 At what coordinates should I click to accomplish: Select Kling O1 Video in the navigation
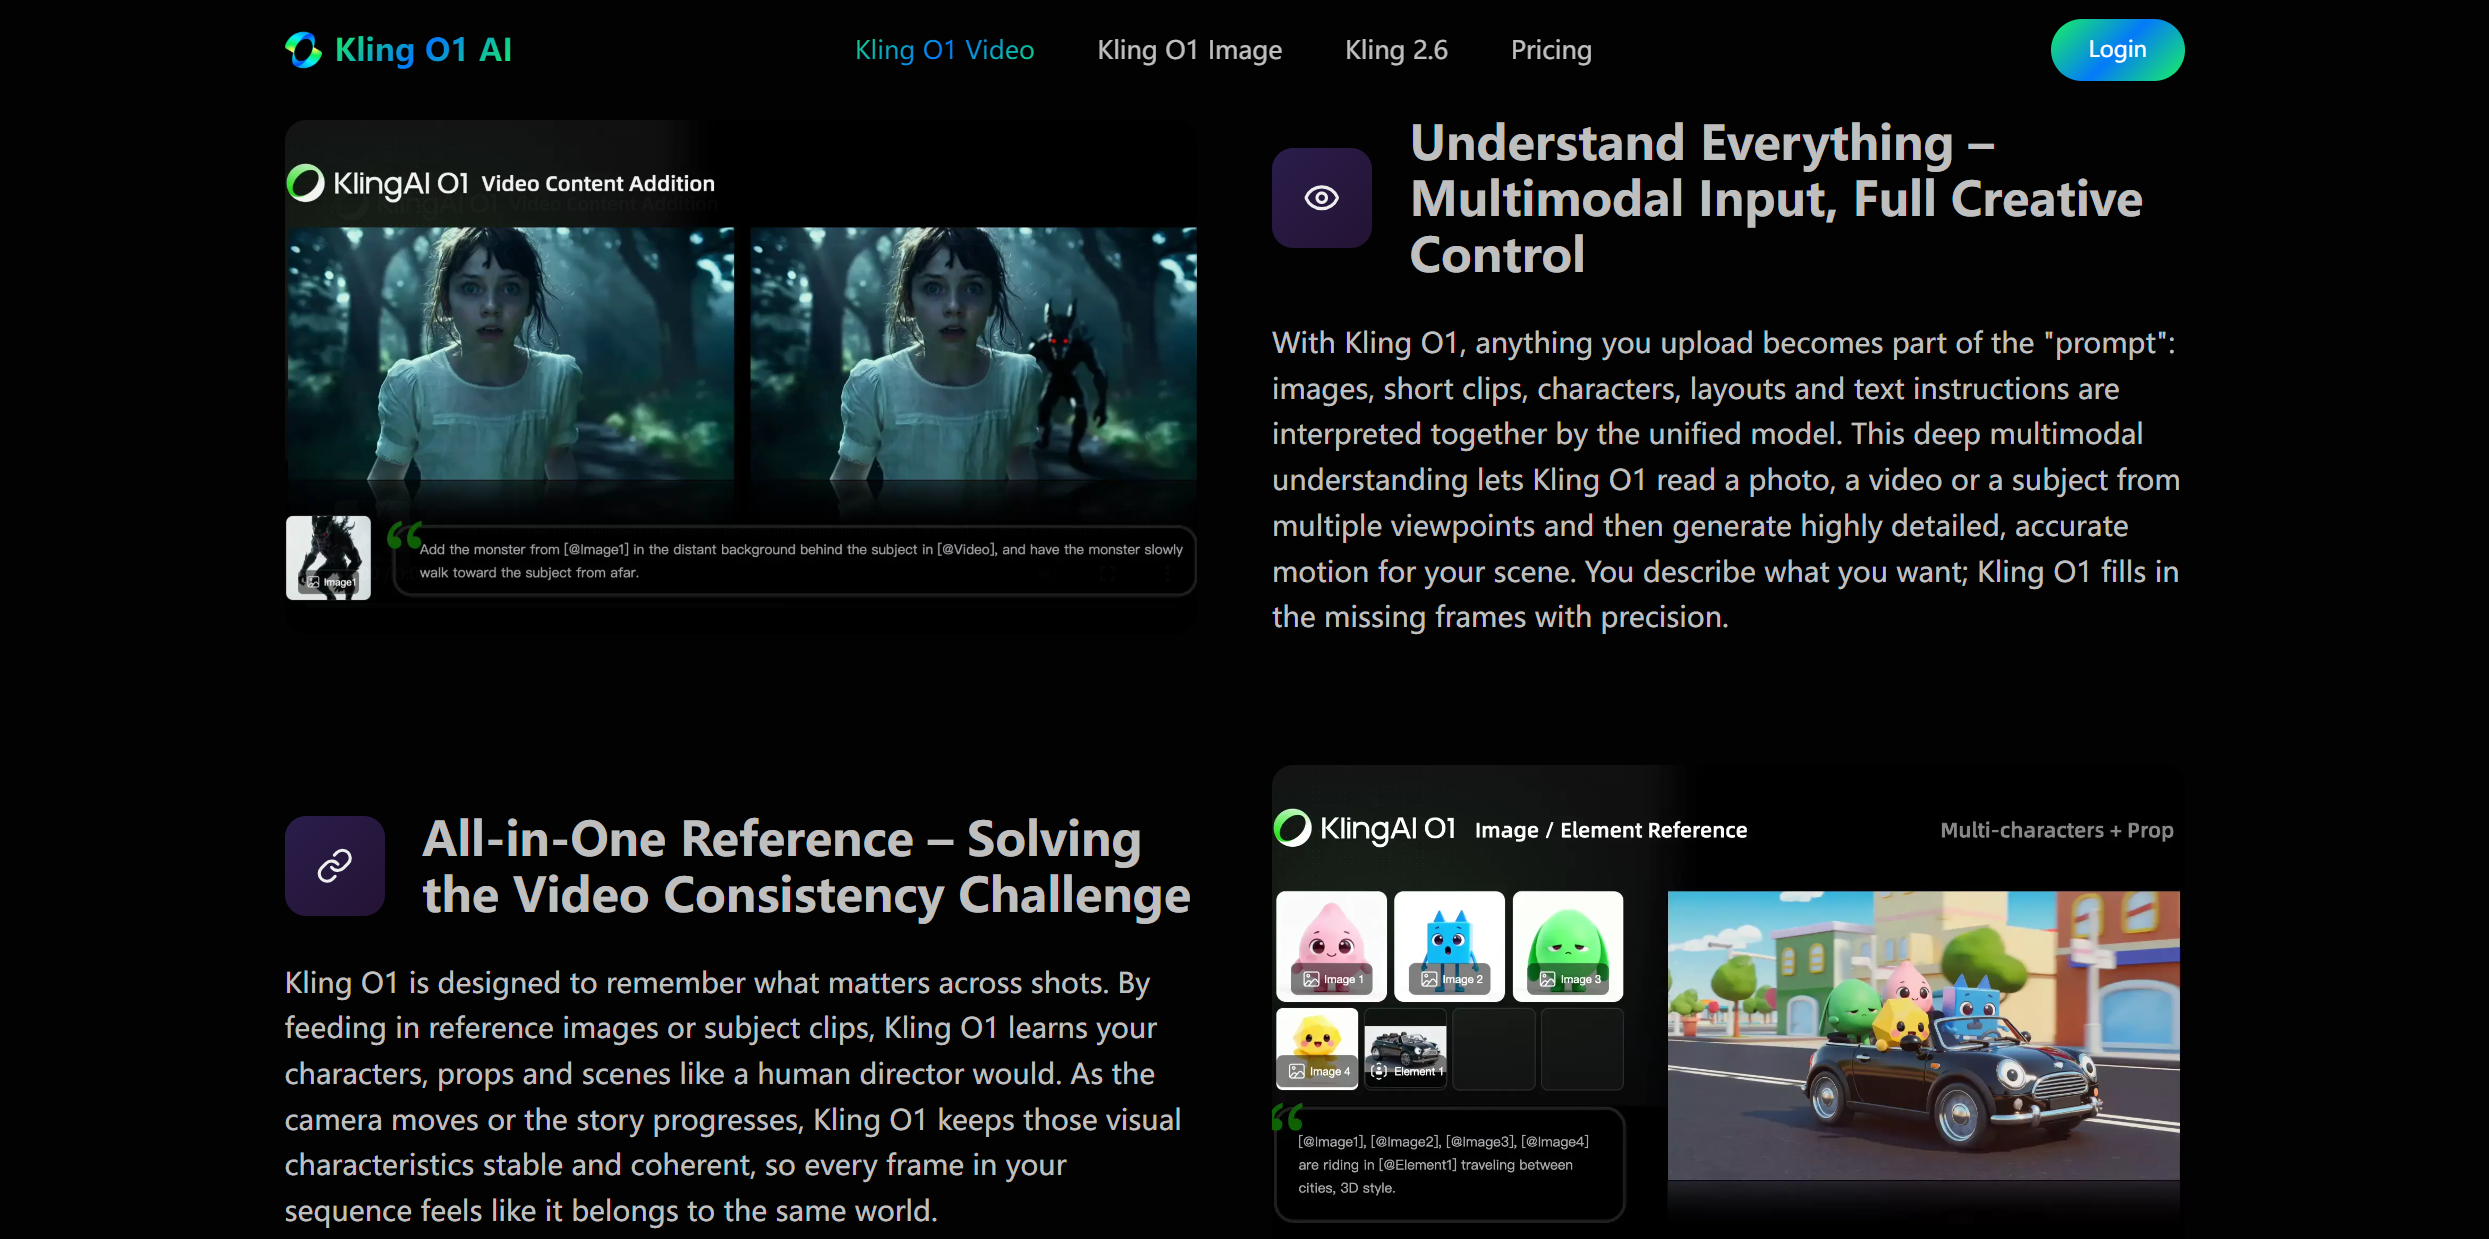pyautogui.click(x=943, y=49)
